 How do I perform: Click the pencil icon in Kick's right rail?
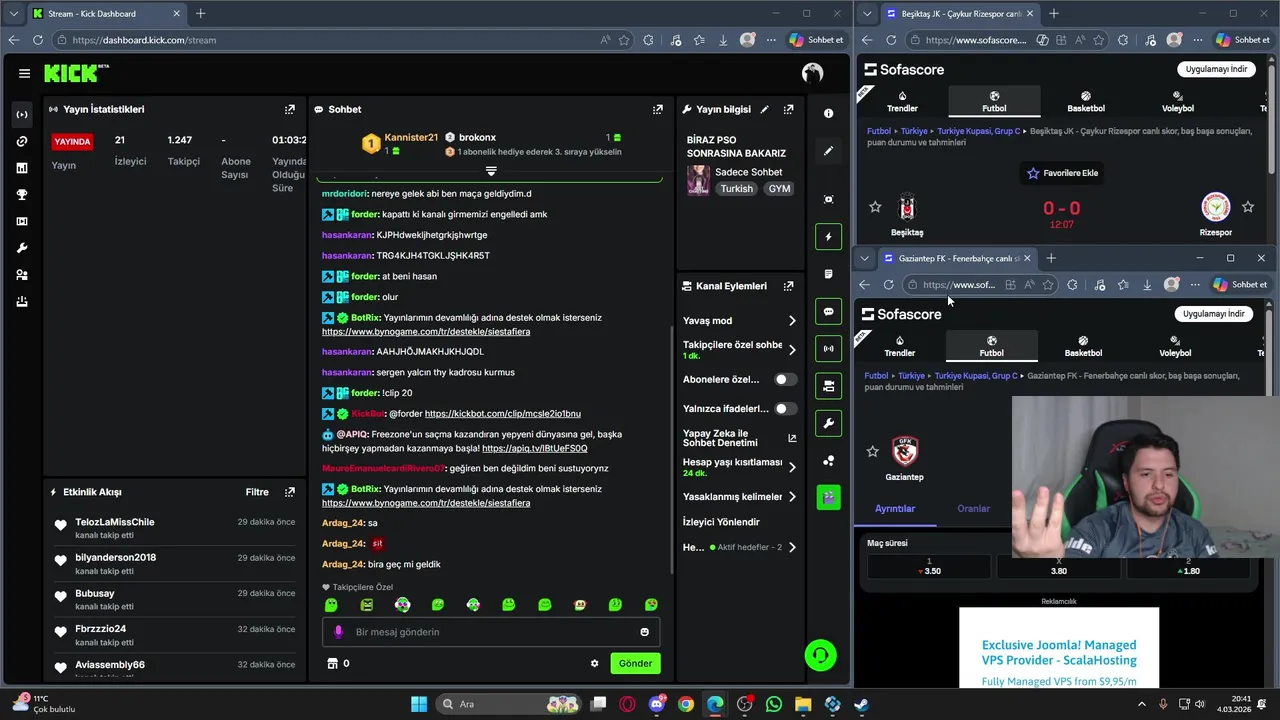pyautogui.click(x=828, y=151)
